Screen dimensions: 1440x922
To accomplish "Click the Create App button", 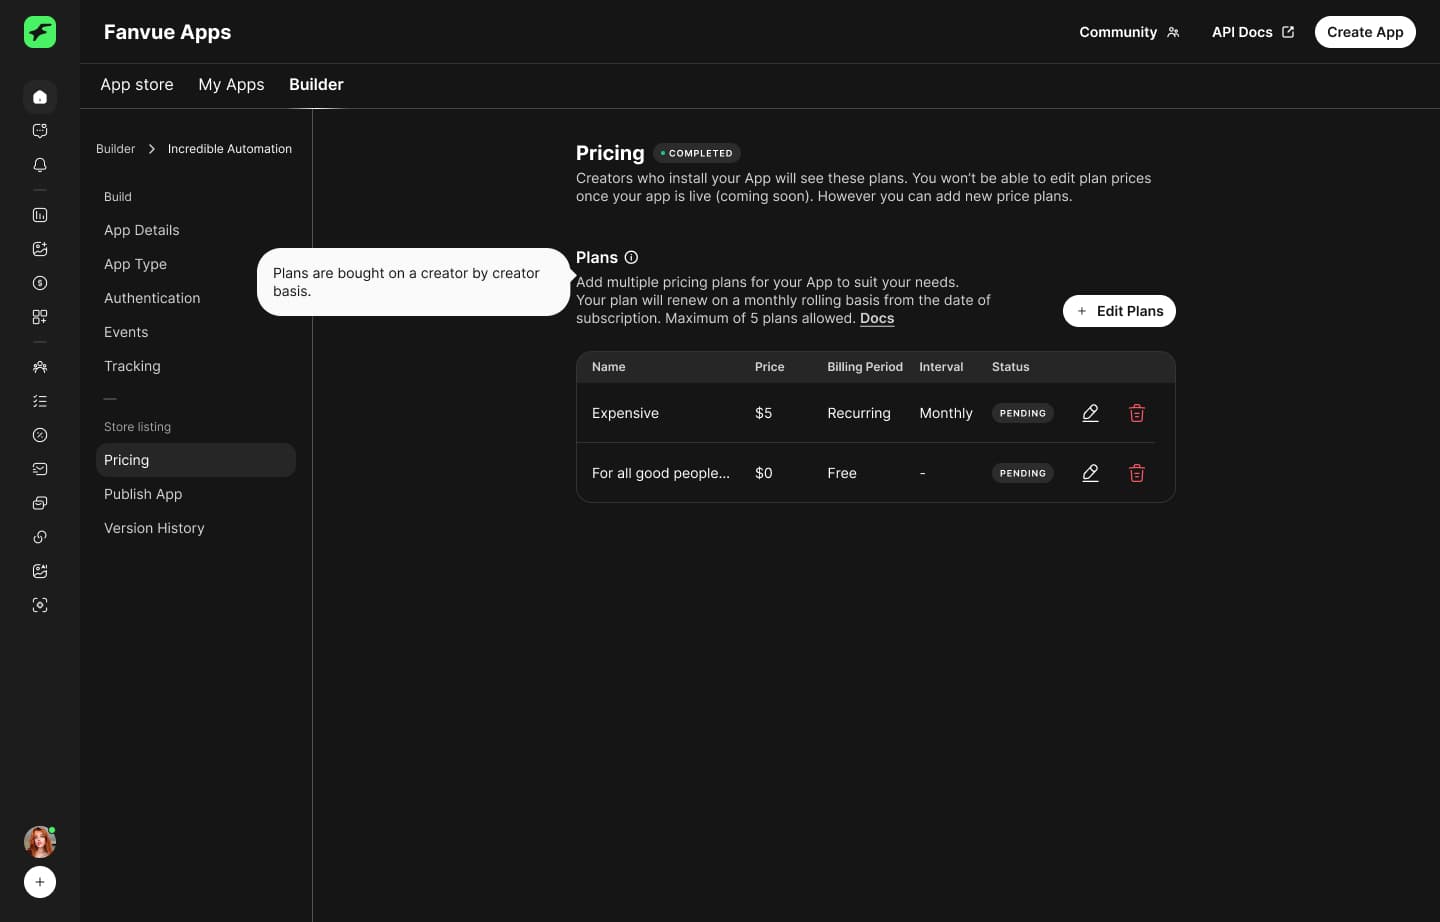I will (1365, 32).
